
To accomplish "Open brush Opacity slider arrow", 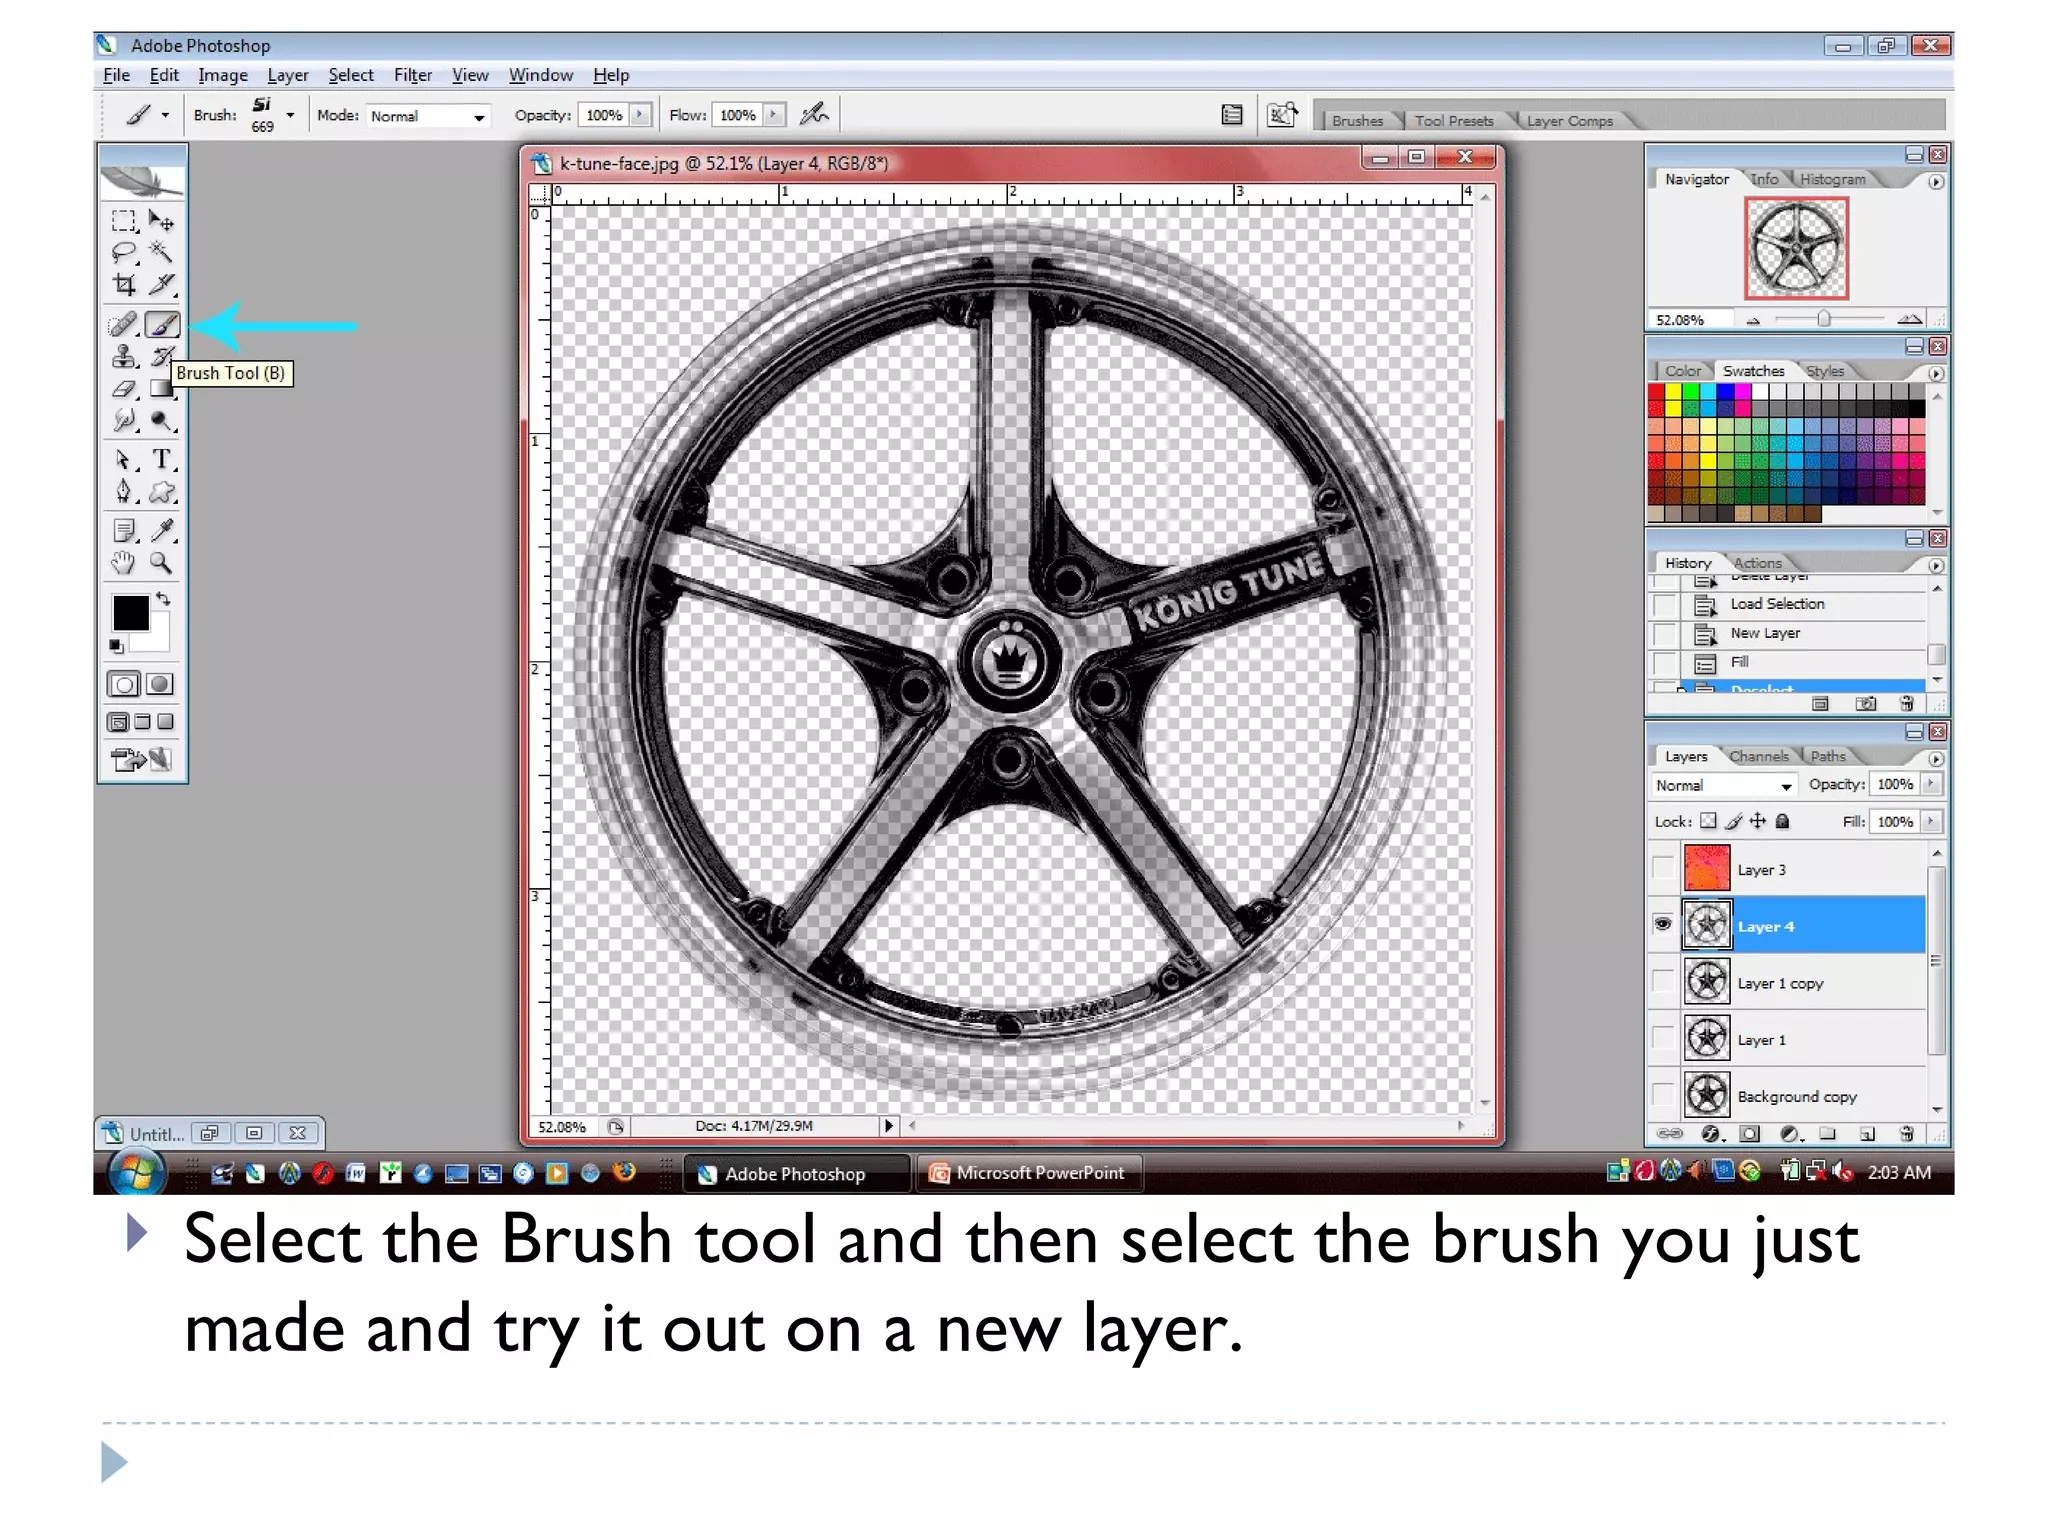I will click(x=640, y=115).
